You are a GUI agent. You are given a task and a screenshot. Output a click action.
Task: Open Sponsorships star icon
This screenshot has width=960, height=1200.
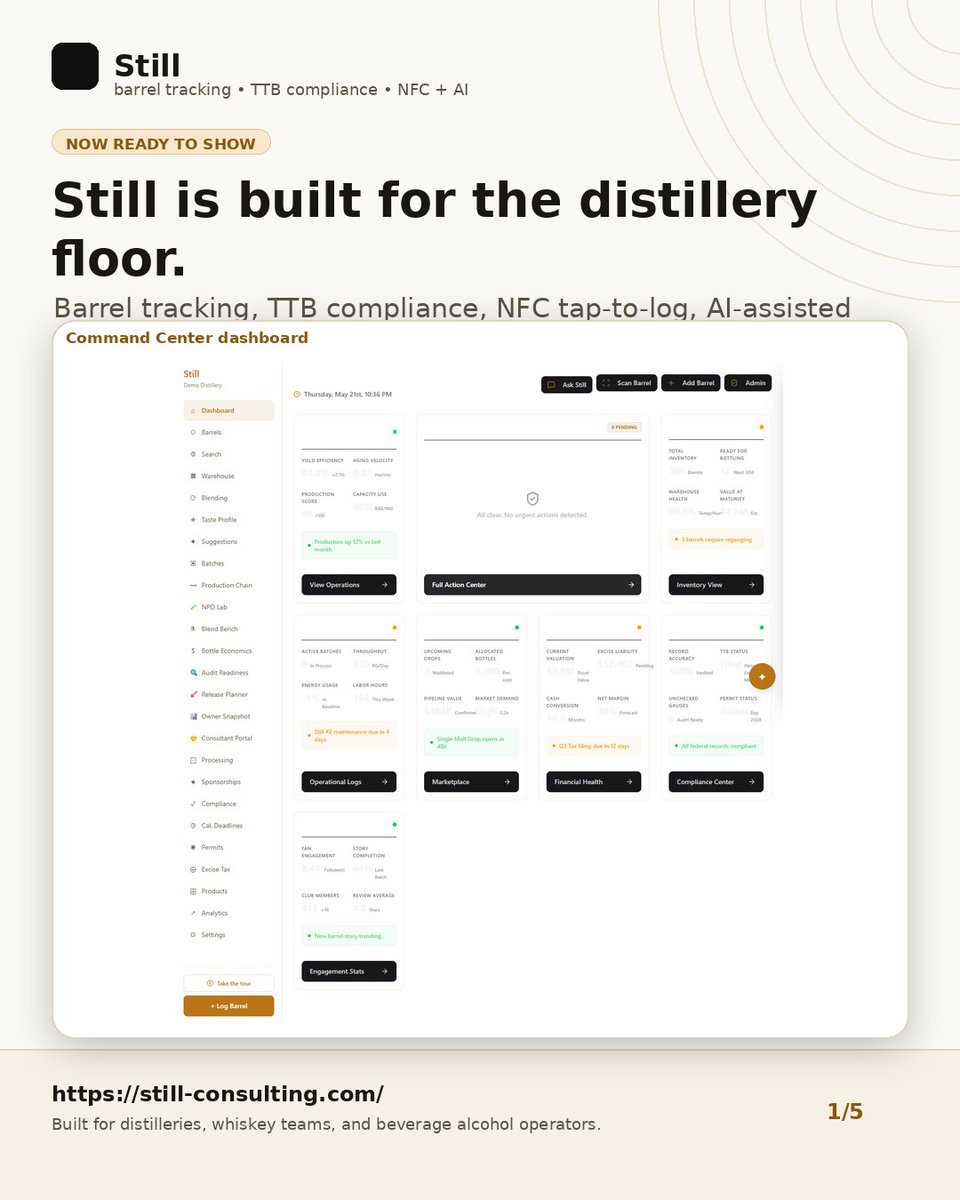tap(193, 782)
